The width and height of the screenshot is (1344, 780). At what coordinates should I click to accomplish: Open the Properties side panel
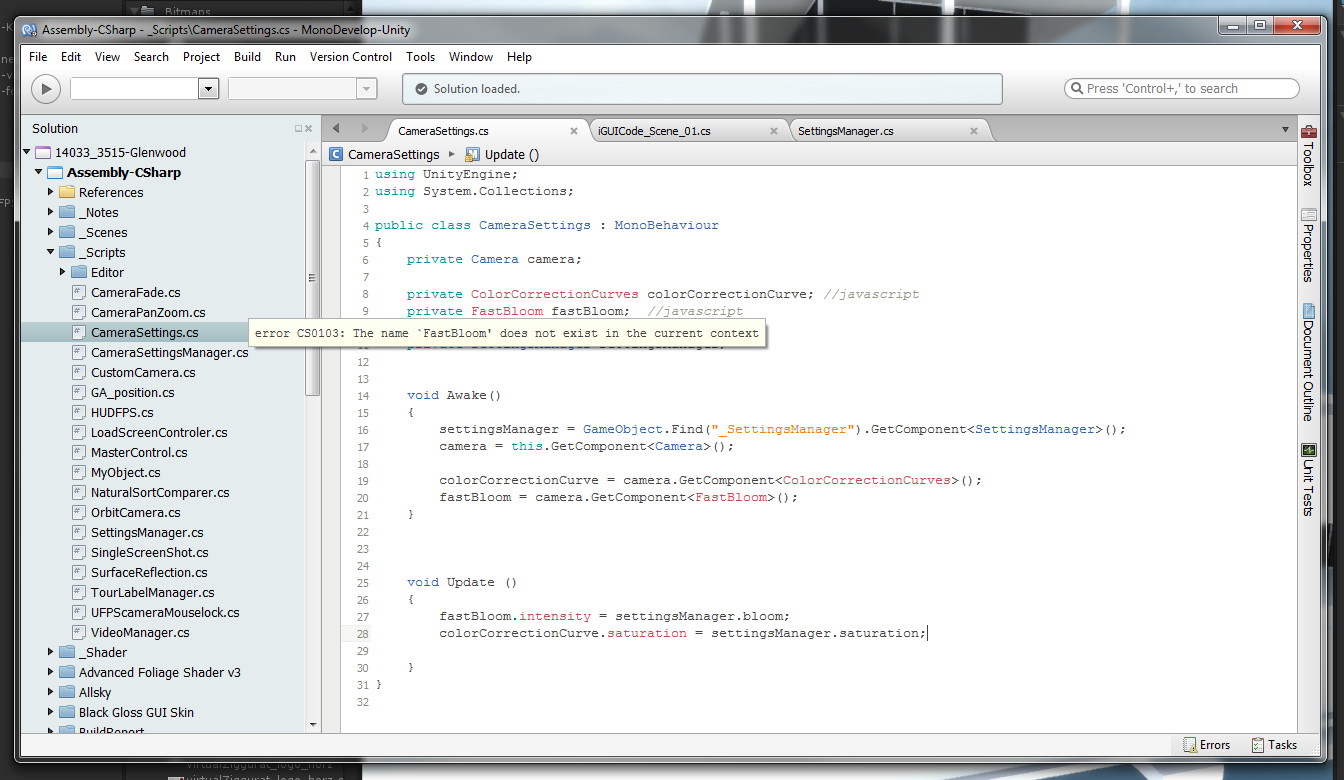[1307, 243]
